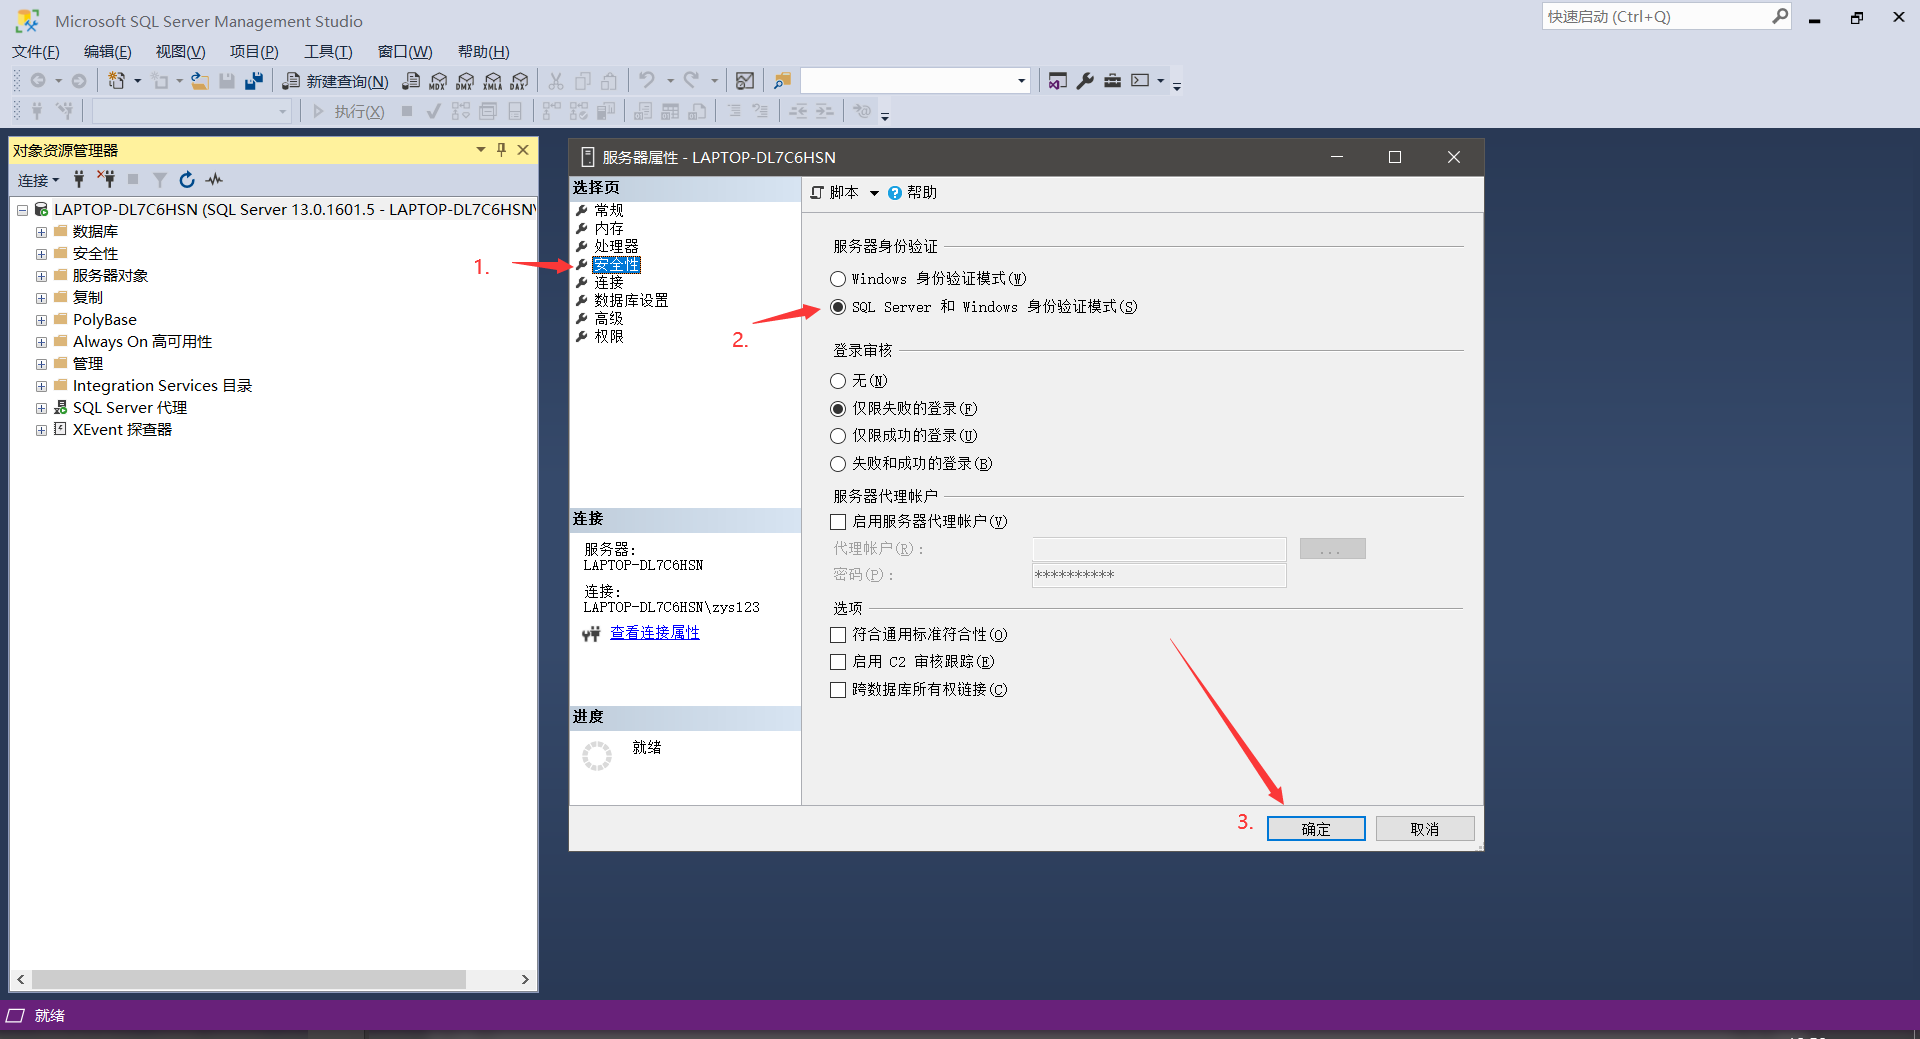Click the Toolbox icon in toolbar
Image resolution: width=1920 pixels, height=1039 pixels.
[1112, 81]
